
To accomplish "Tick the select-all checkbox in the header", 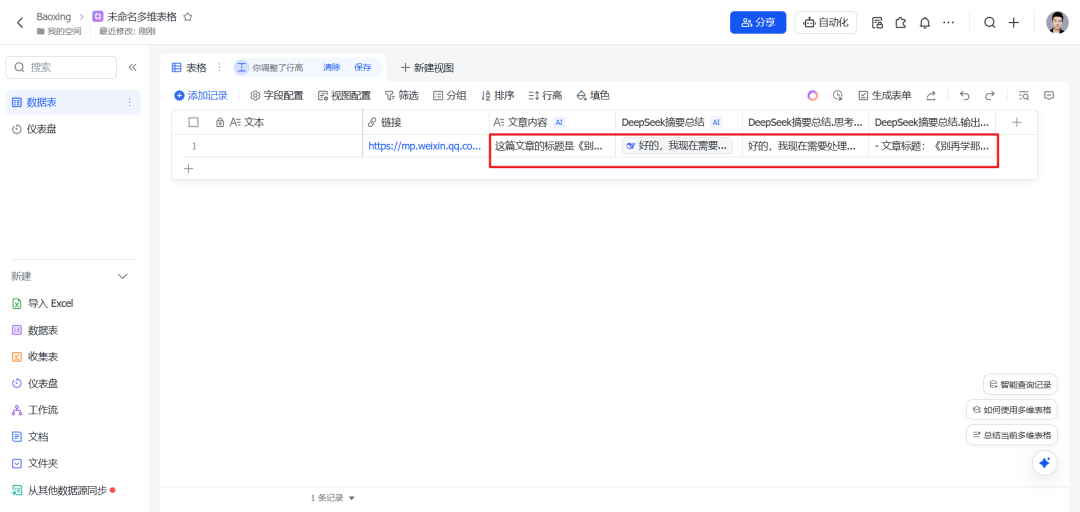I will point(194,122).
